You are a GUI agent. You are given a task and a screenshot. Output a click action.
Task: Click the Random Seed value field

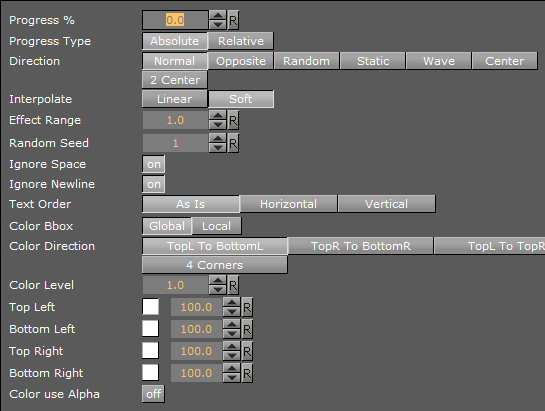[x=175, y=143]
